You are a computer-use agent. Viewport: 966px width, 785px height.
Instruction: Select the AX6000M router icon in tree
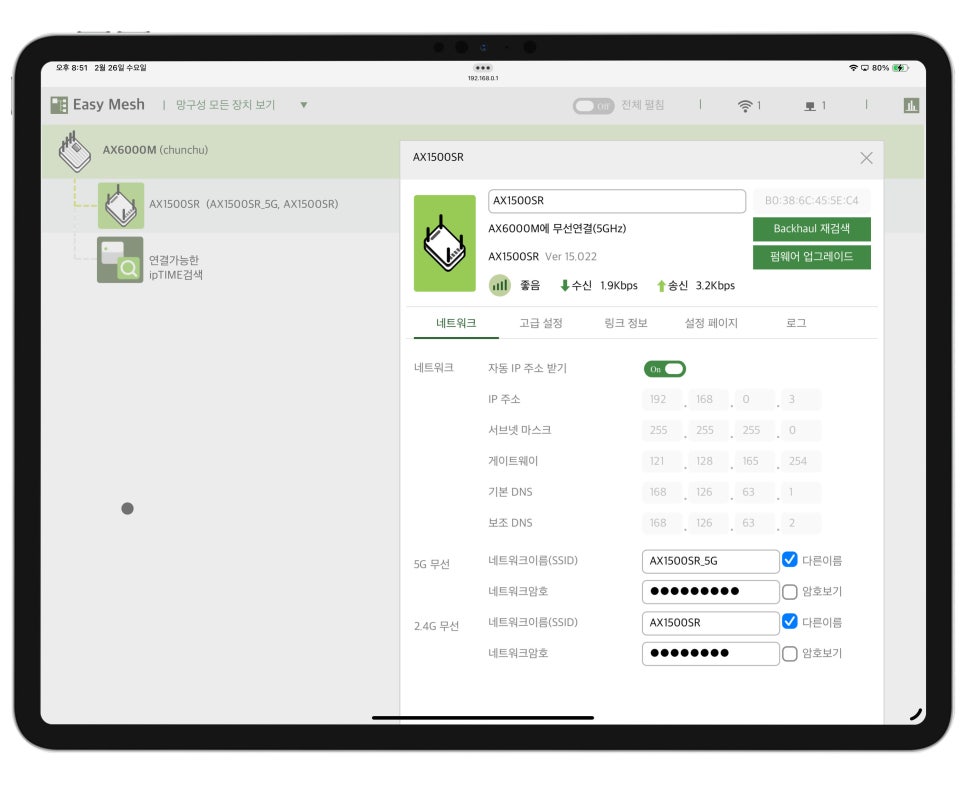click(75, 152)
